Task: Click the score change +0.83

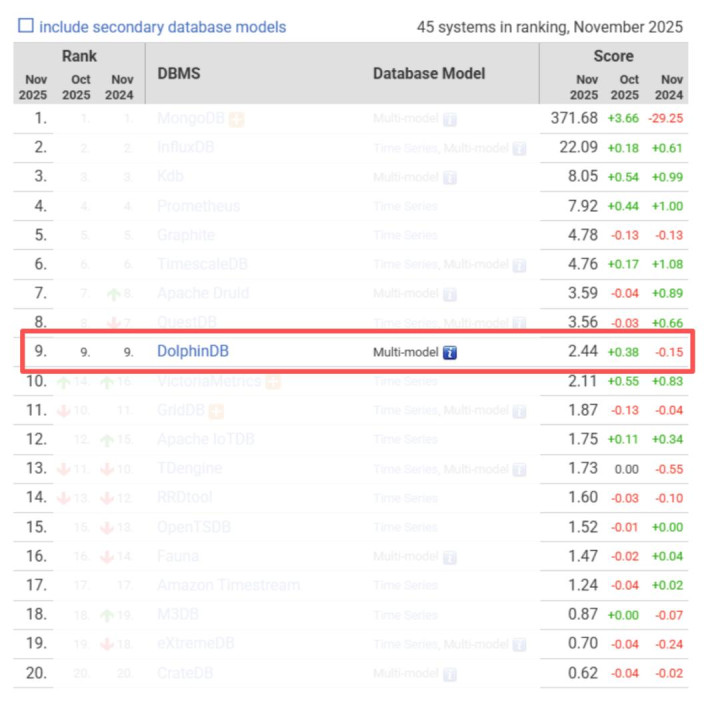Action: coord(668,381)
